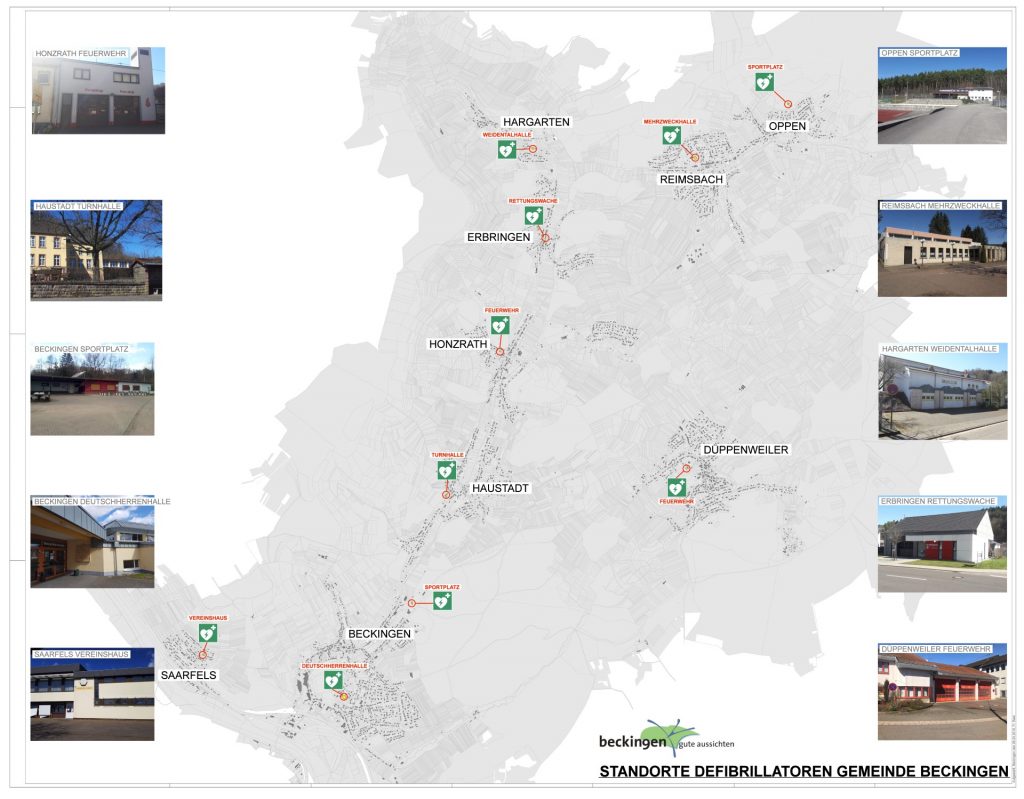Click the defibrillator icon at Oppen Sportplatz
This screenshot has width=1024, height=799.
pyautogui.click(x=764, y=82)
